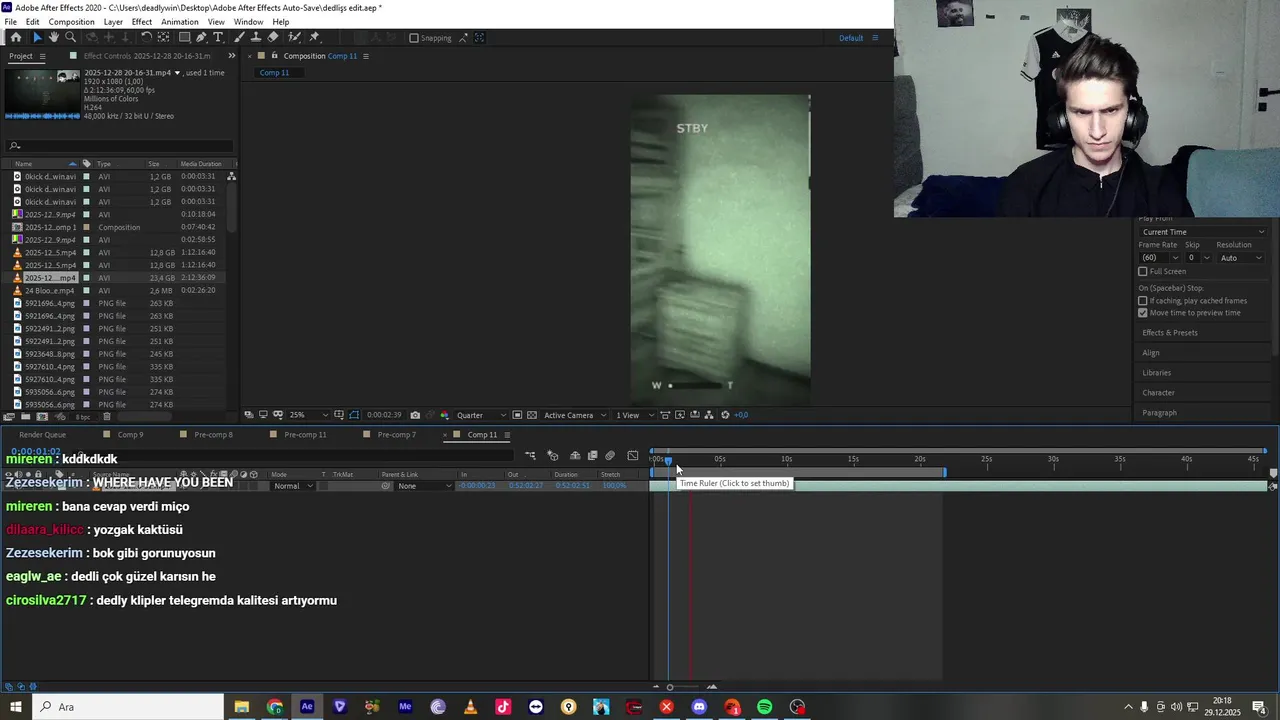The image size is (1280, 720).
Task: Select the Puppet Pin tool
Action: tap(313, 38)
